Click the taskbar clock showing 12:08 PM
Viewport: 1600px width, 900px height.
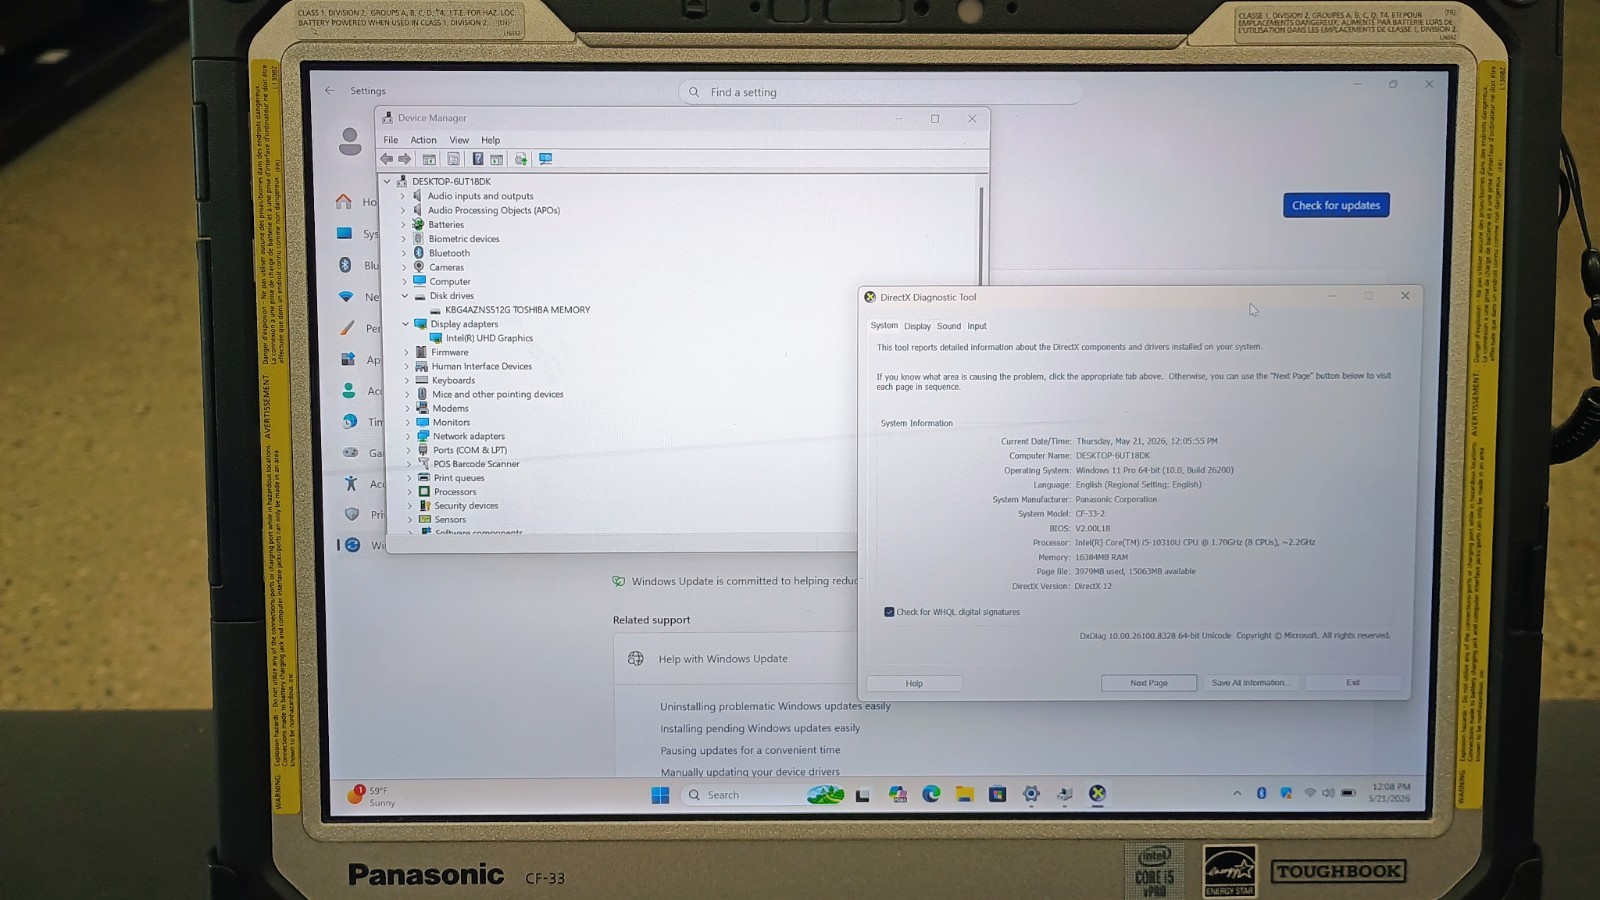pyautogui.click(x=1390, y=793)
